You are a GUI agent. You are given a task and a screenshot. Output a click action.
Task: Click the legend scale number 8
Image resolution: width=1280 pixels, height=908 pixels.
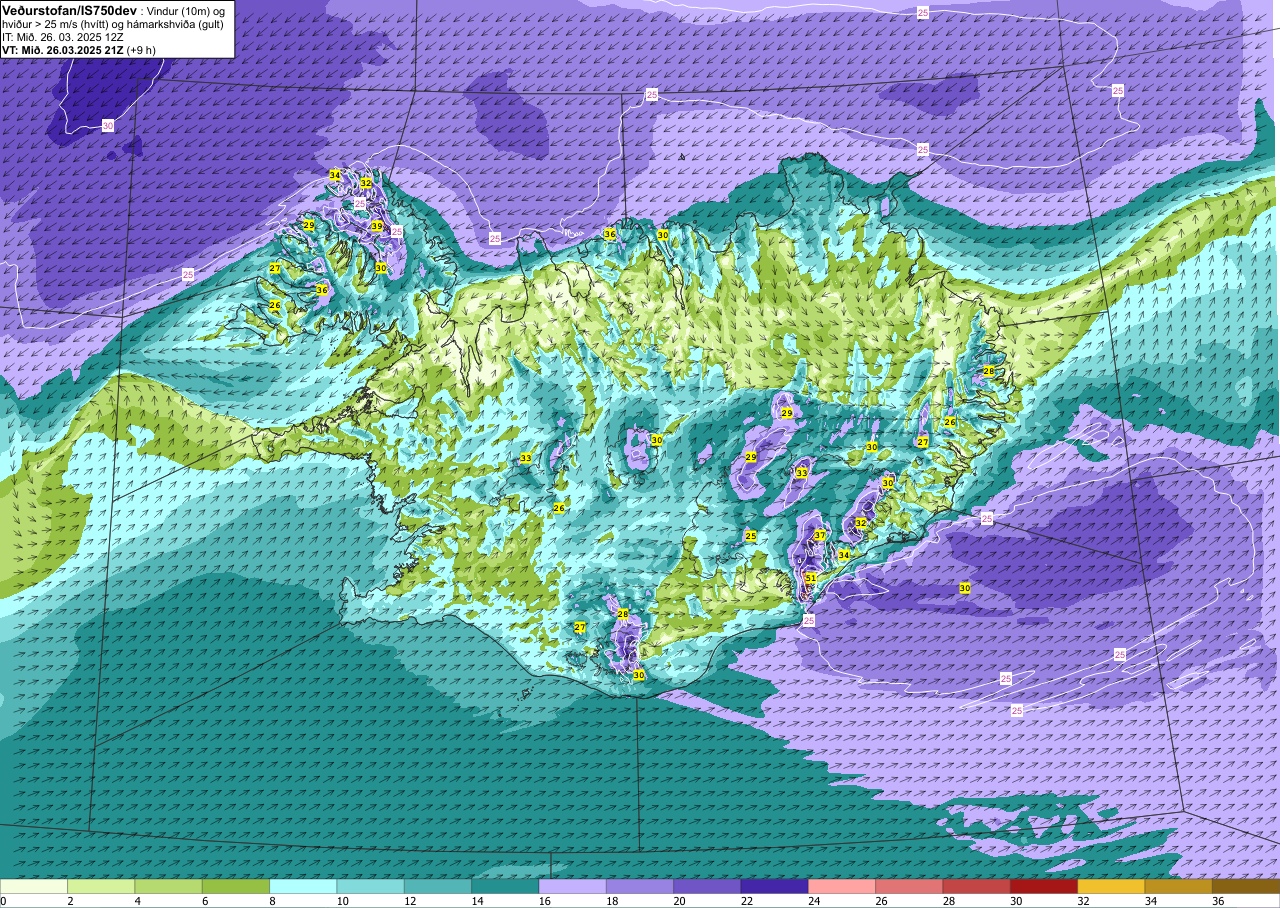273,901
